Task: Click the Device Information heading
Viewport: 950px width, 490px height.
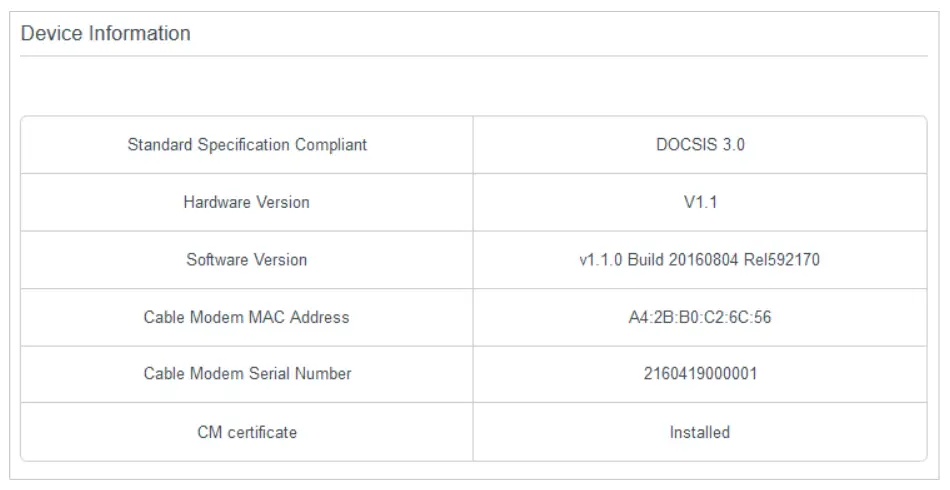Action: (x=105, y=33)
